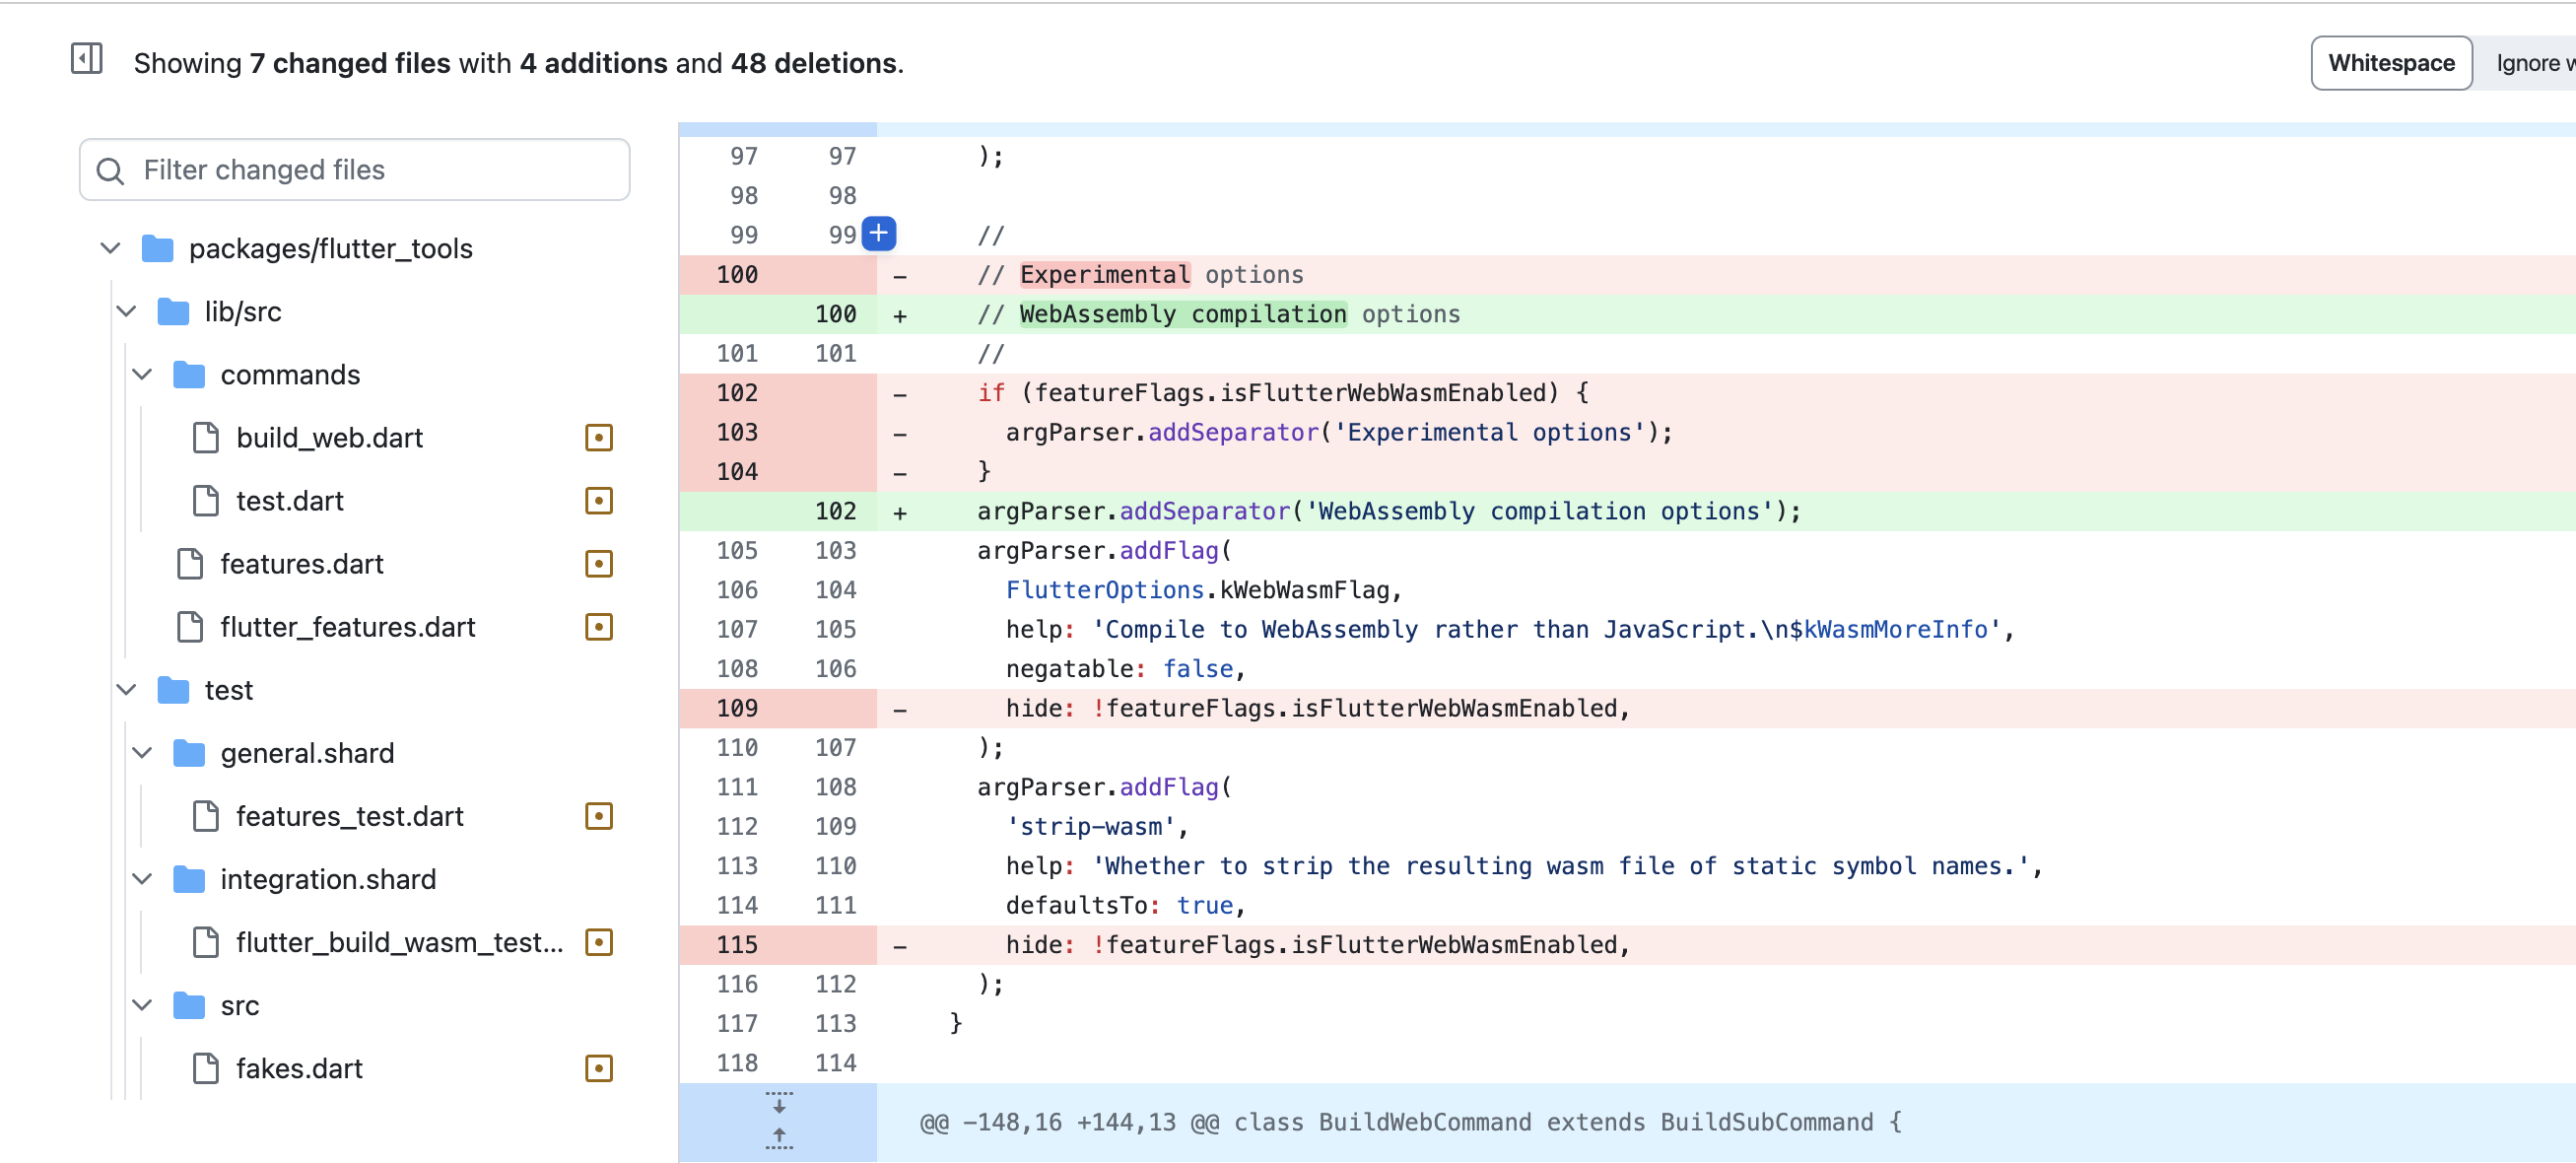This screenshot has width=2576, height=1163.
Task: Click the expand up arrow icon in hunk header
Action: coord(779,1138)
